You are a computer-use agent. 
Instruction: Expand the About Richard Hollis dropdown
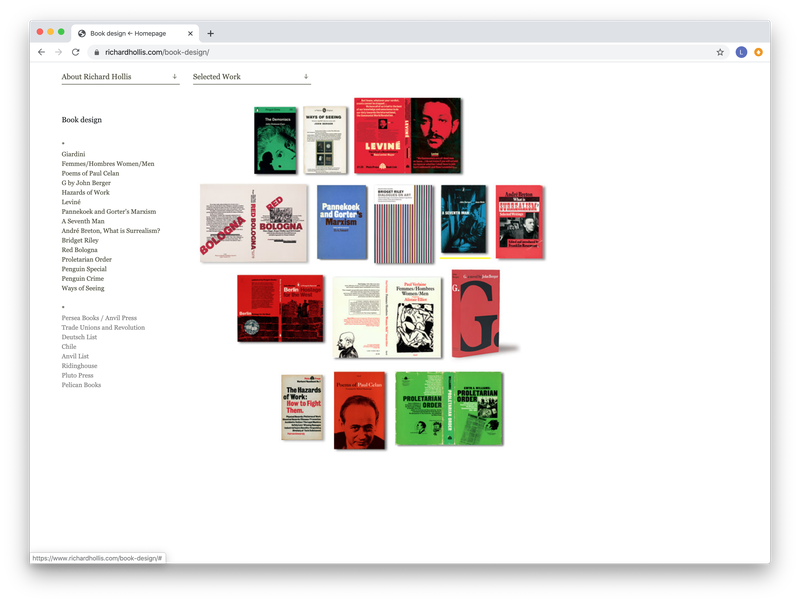[x=120, y=77]
